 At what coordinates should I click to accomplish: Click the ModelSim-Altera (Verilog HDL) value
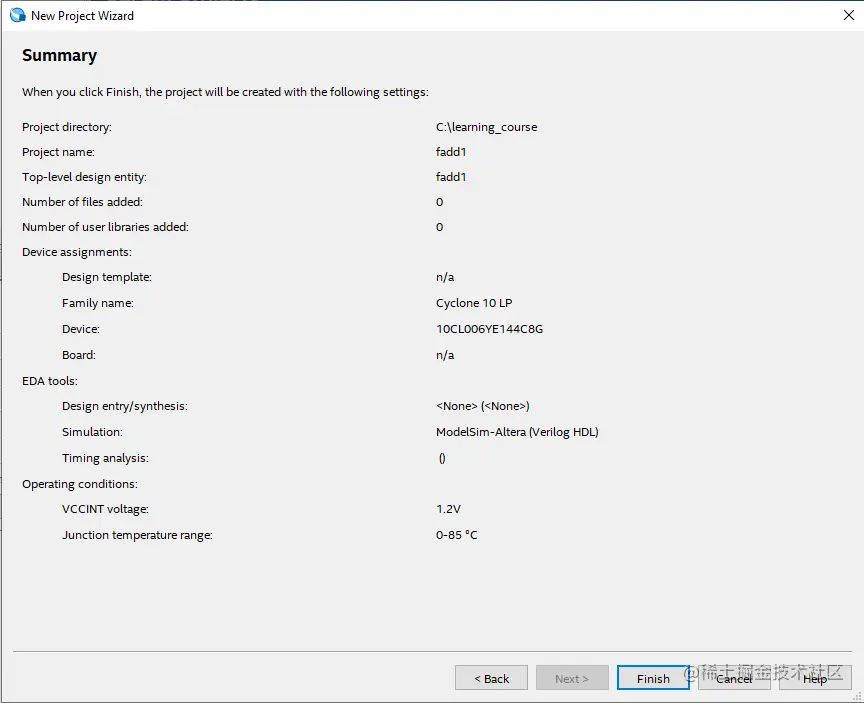517,432
